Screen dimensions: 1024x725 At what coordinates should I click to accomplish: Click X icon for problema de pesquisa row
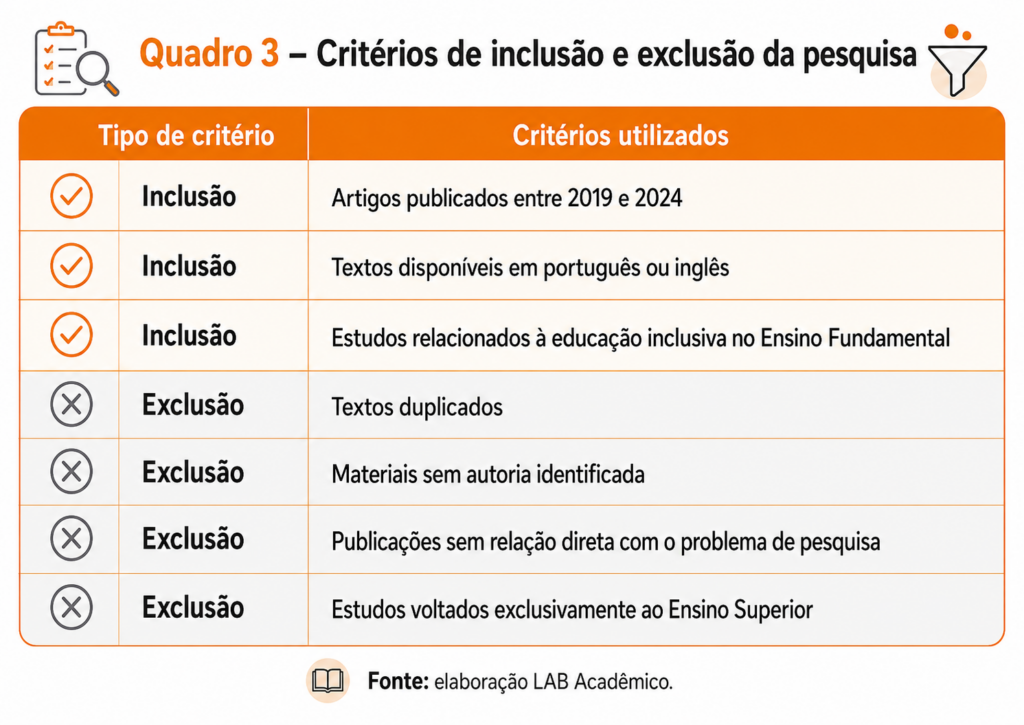[71, 539]
